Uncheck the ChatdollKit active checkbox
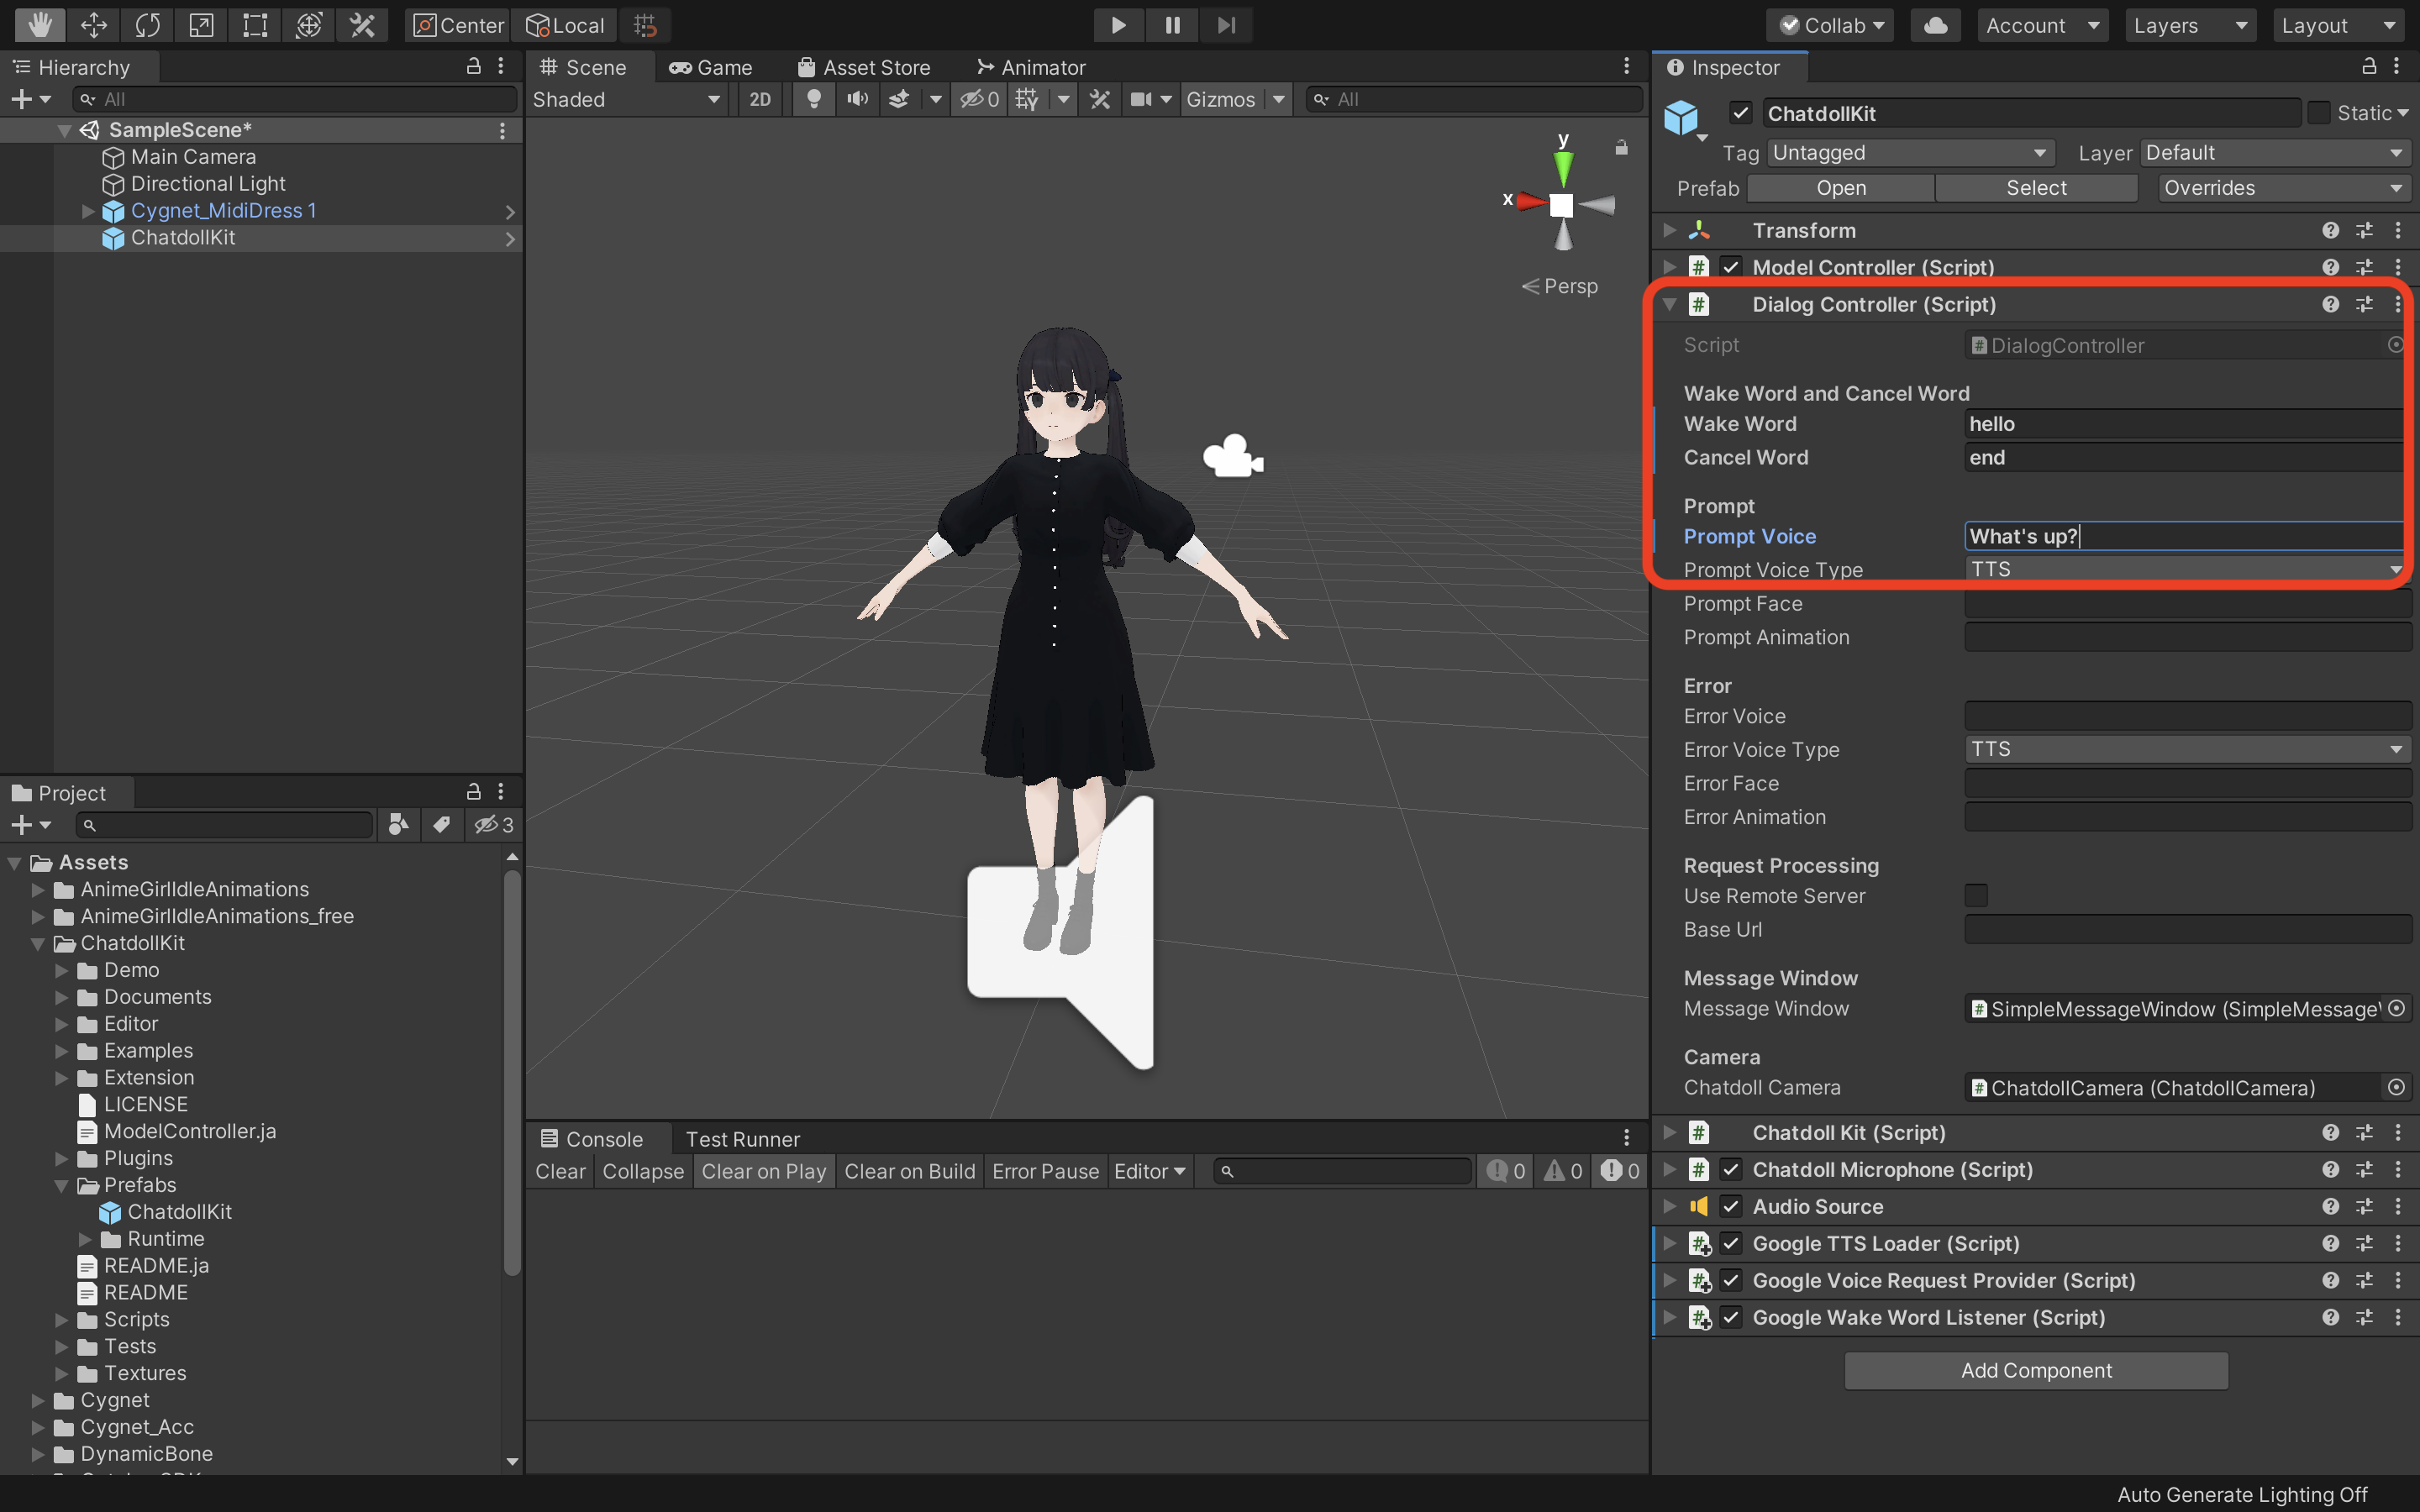2420x1512 pixels. [1740, 113]
